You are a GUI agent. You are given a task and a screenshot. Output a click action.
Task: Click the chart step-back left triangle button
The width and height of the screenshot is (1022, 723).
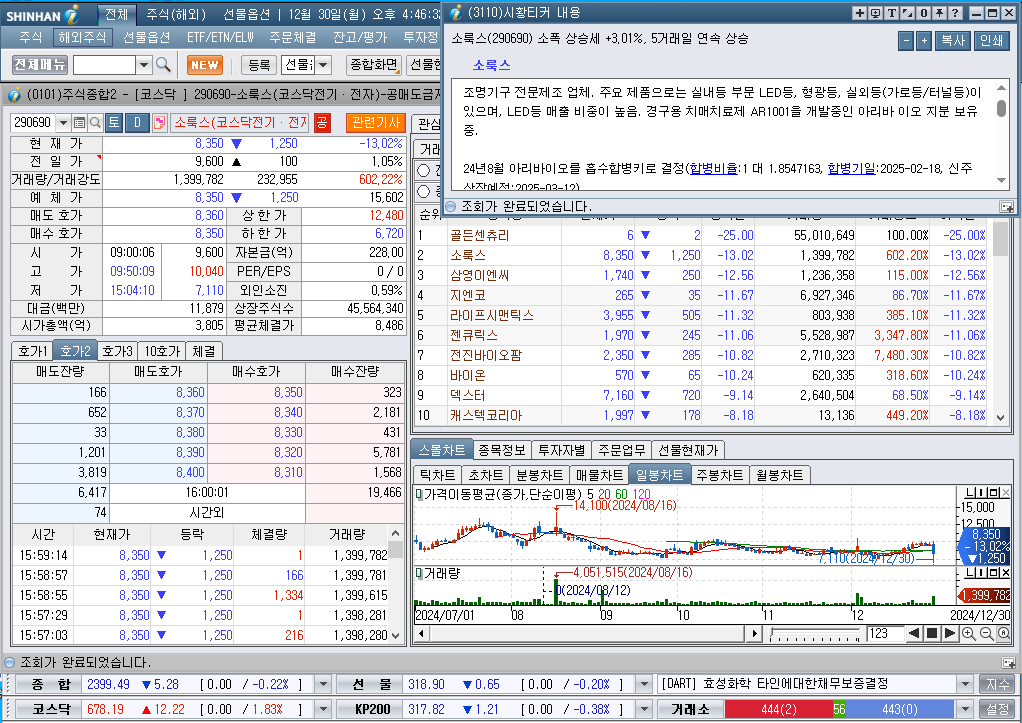(x=914, y=633)
